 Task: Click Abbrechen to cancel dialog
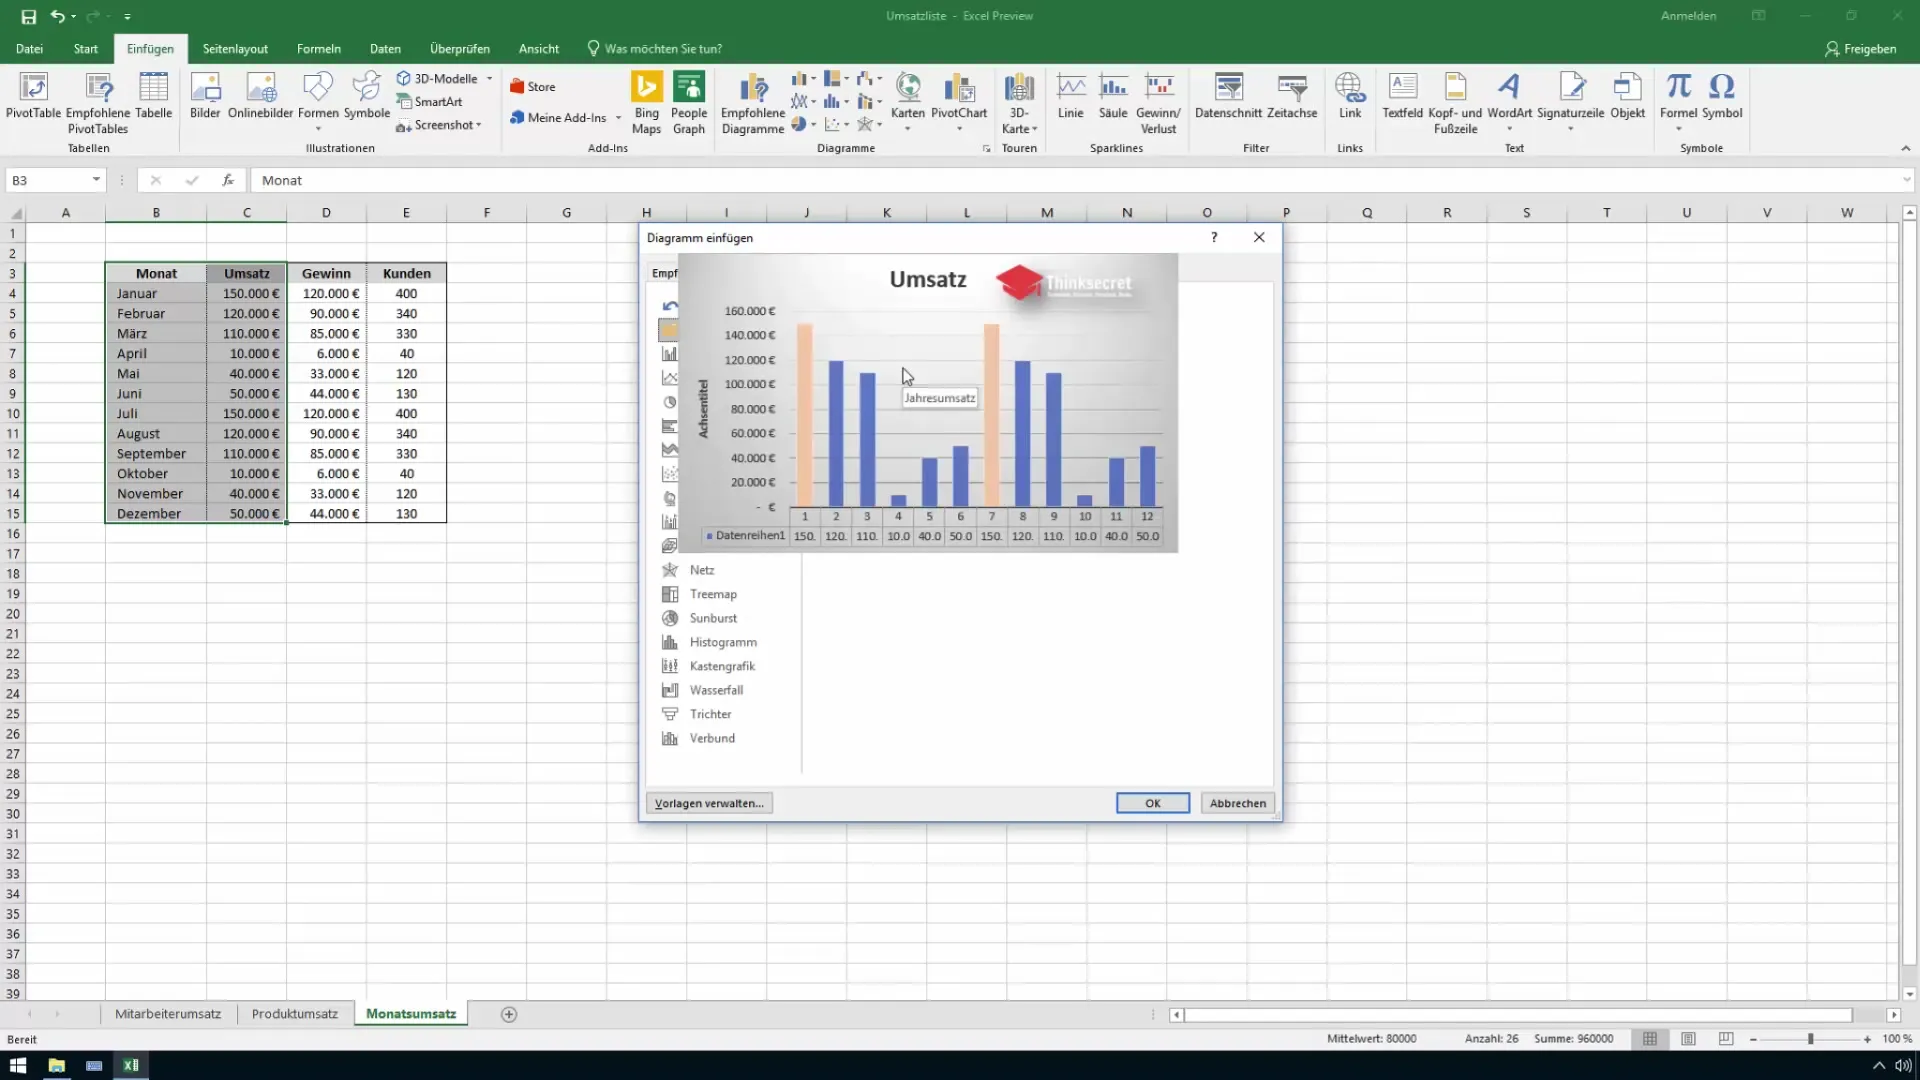[1236, 803]
